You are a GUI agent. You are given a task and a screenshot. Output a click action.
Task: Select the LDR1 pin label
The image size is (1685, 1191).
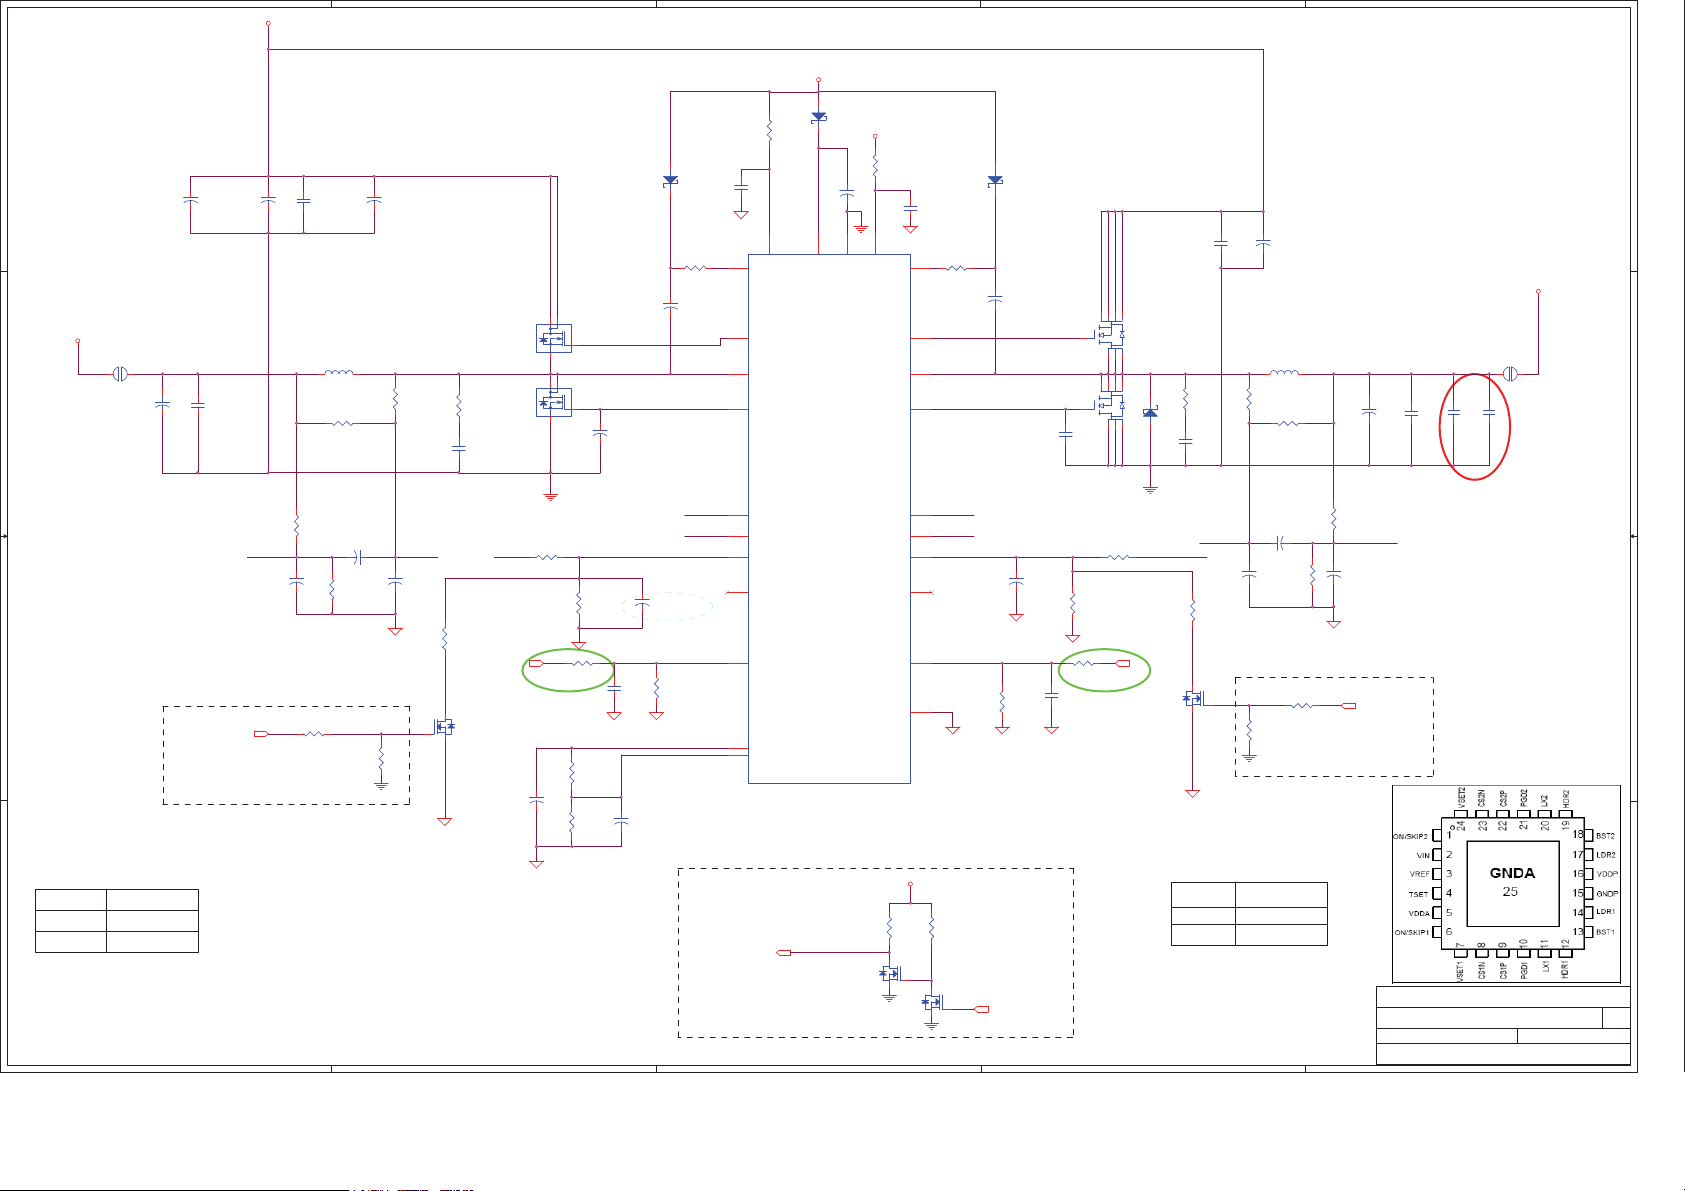1605,912
